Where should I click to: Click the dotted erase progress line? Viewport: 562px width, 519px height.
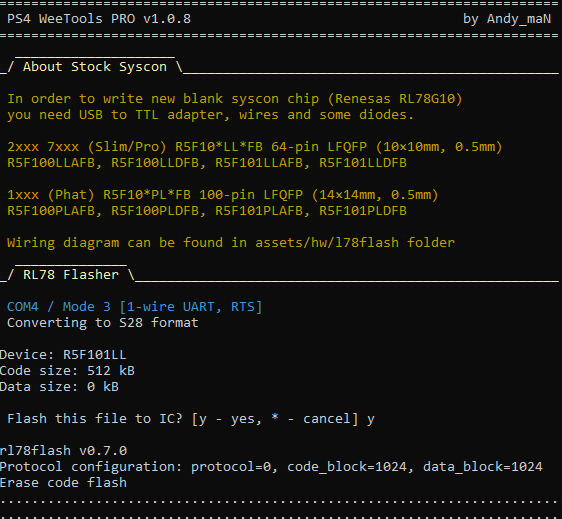click(x=281, y=502)
